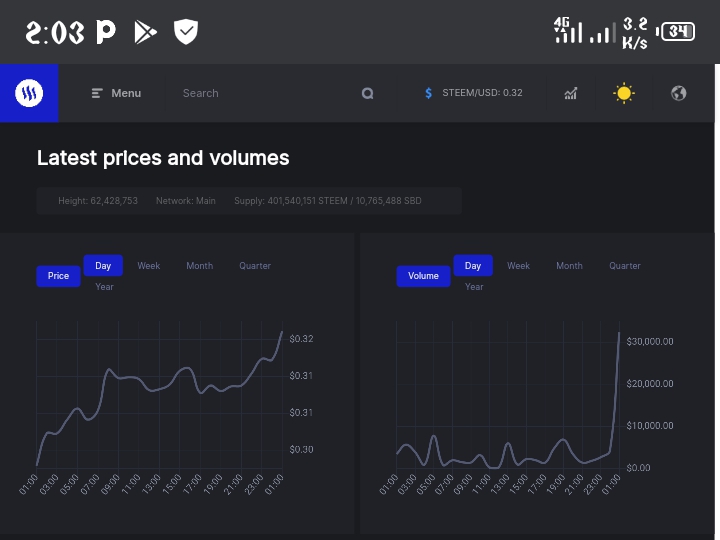Screen dimensions: 720x540
Task: Select Quarter range for Price chart
Action: [x=255, y=266]
